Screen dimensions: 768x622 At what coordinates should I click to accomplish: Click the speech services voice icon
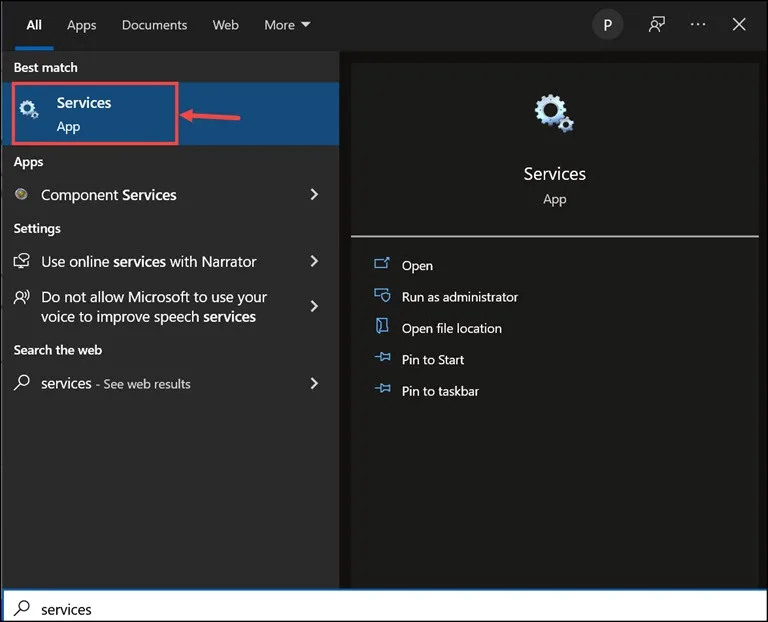tap(22, 297)
